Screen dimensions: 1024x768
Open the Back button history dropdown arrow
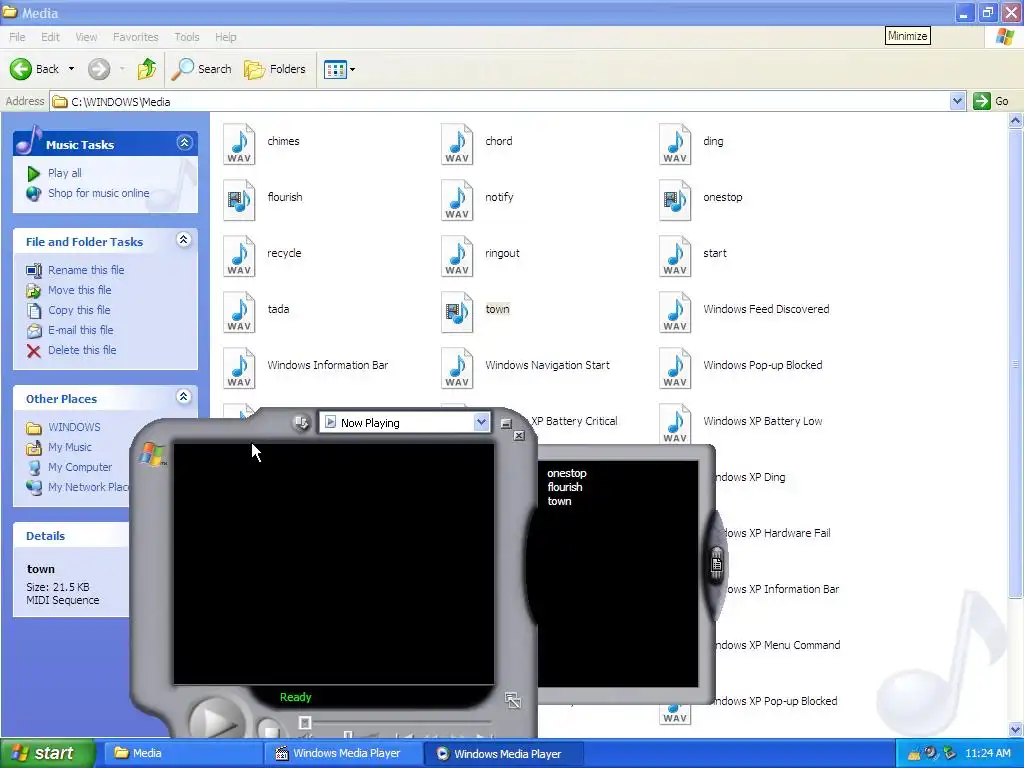pos(71,69)
